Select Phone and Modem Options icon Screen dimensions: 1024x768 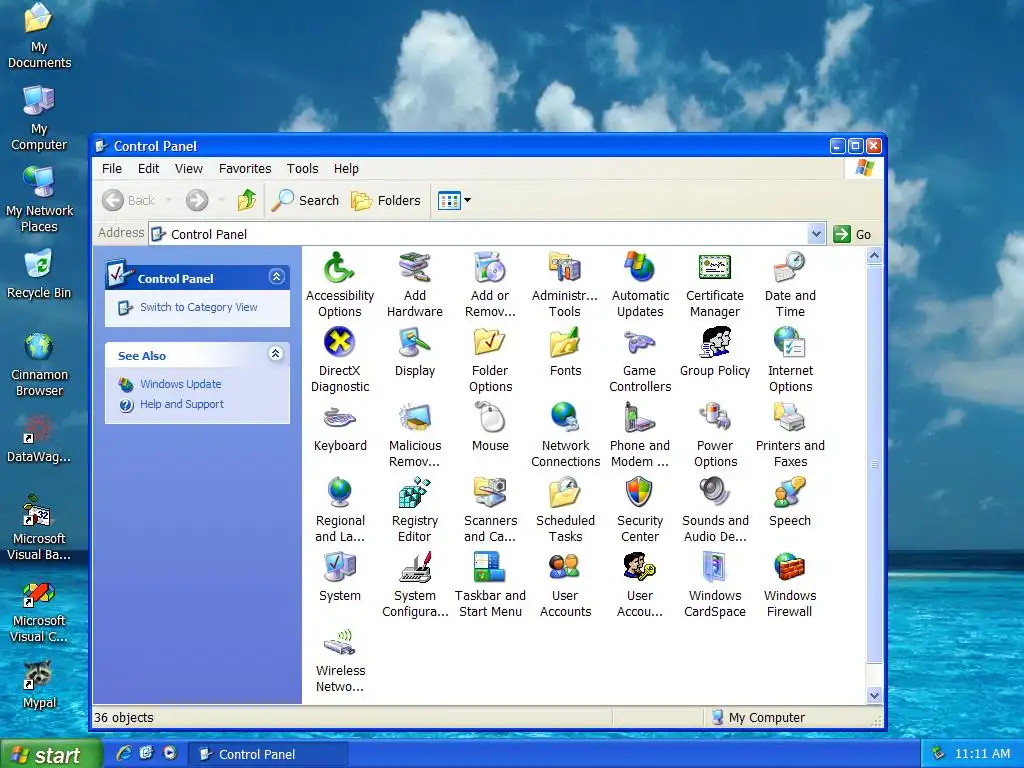640,418
